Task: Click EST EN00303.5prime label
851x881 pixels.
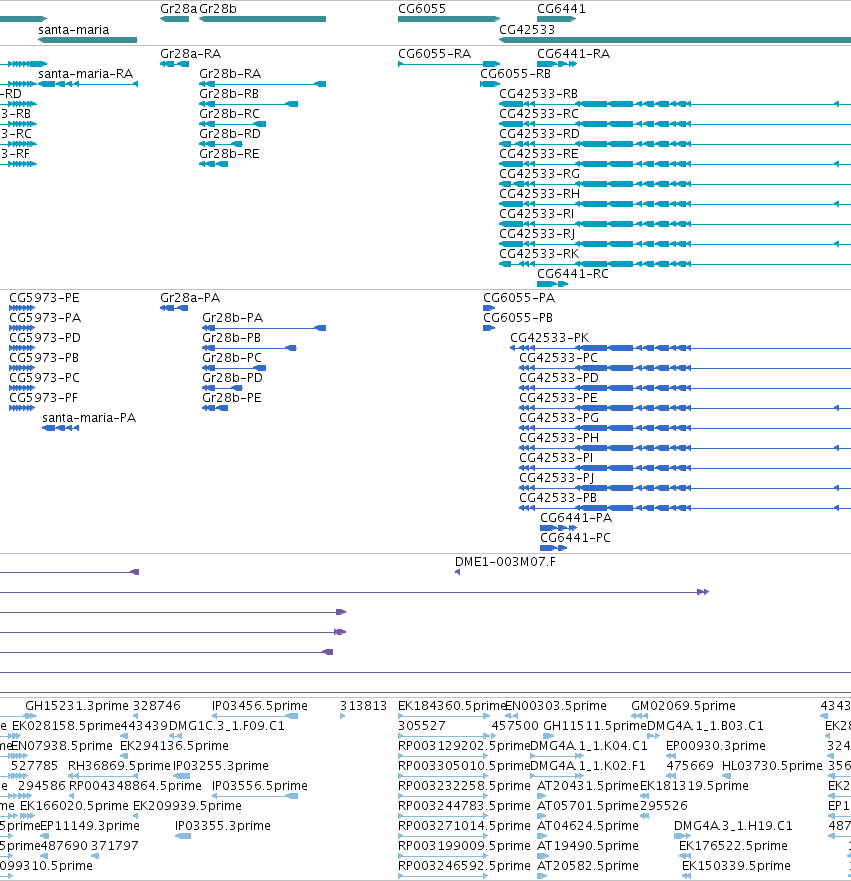Action: (x=556, y=706)
